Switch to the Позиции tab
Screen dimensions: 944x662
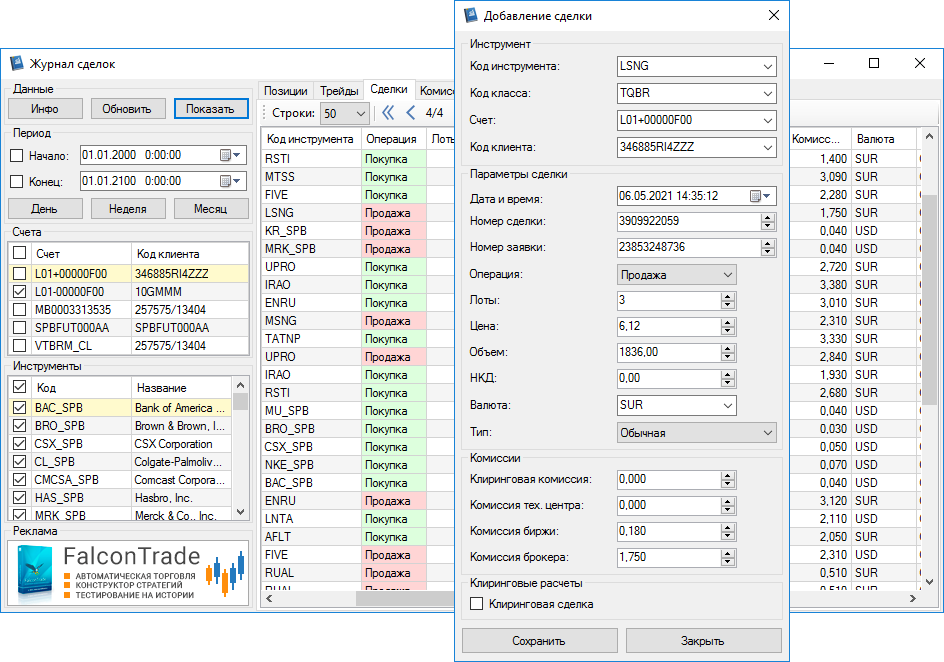pos(286,91)
